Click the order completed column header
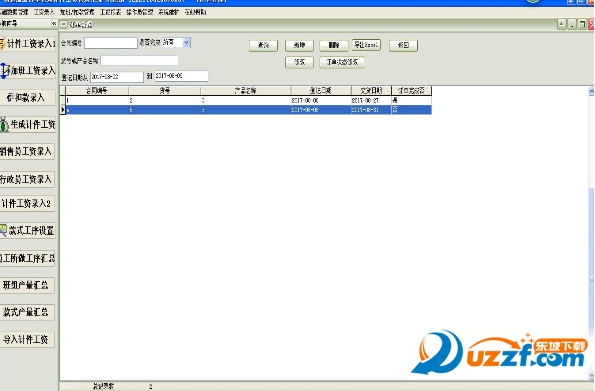This screenshot has width=595, height=391. [411, 91]
